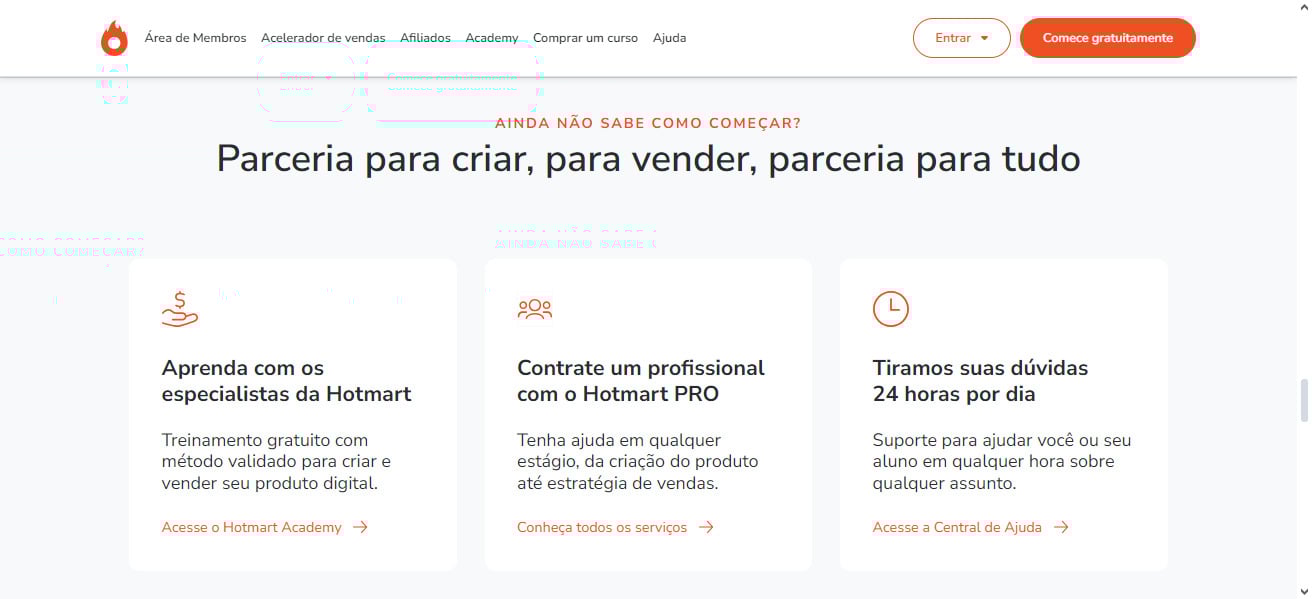The height and width of the screenshot is (599, 1312).
Task: Click heading Aprenda com os especialistas da Hotmart
Action: click(286, 381)
